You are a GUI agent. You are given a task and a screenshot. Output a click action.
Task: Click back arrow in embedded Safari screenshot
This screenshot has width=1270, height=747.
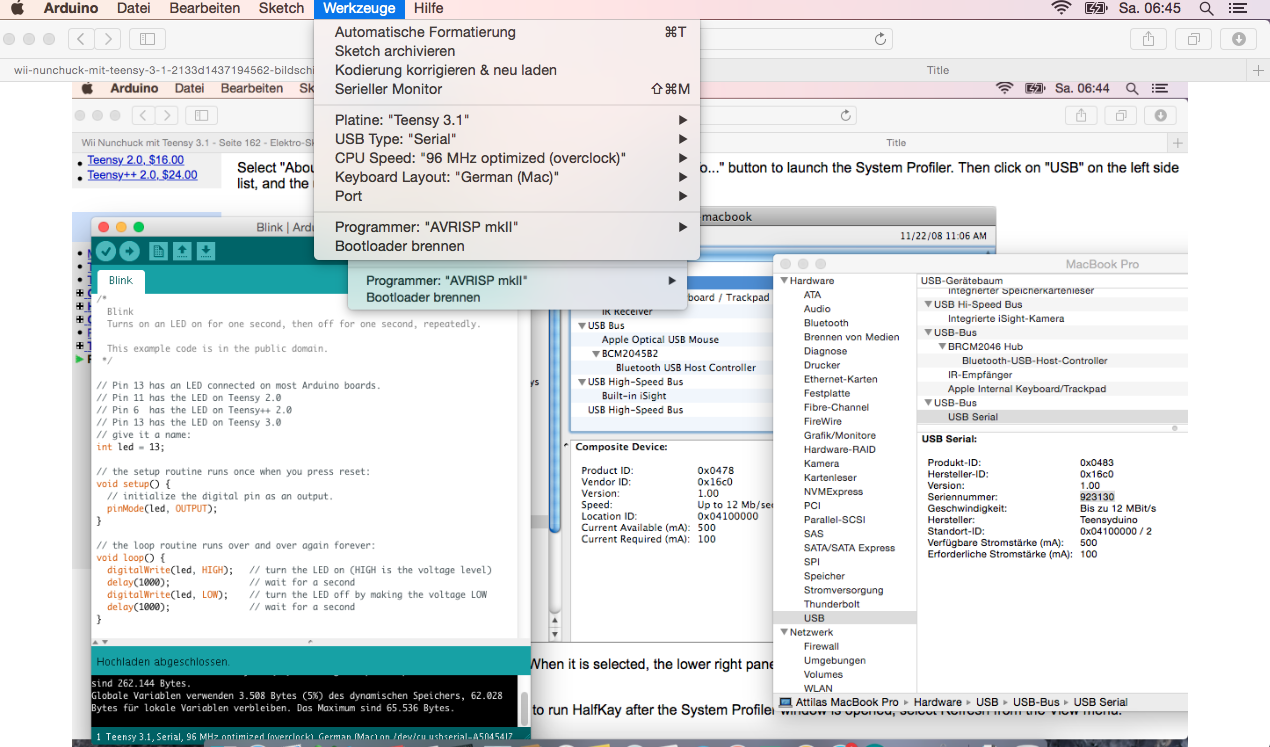[144, 116]
